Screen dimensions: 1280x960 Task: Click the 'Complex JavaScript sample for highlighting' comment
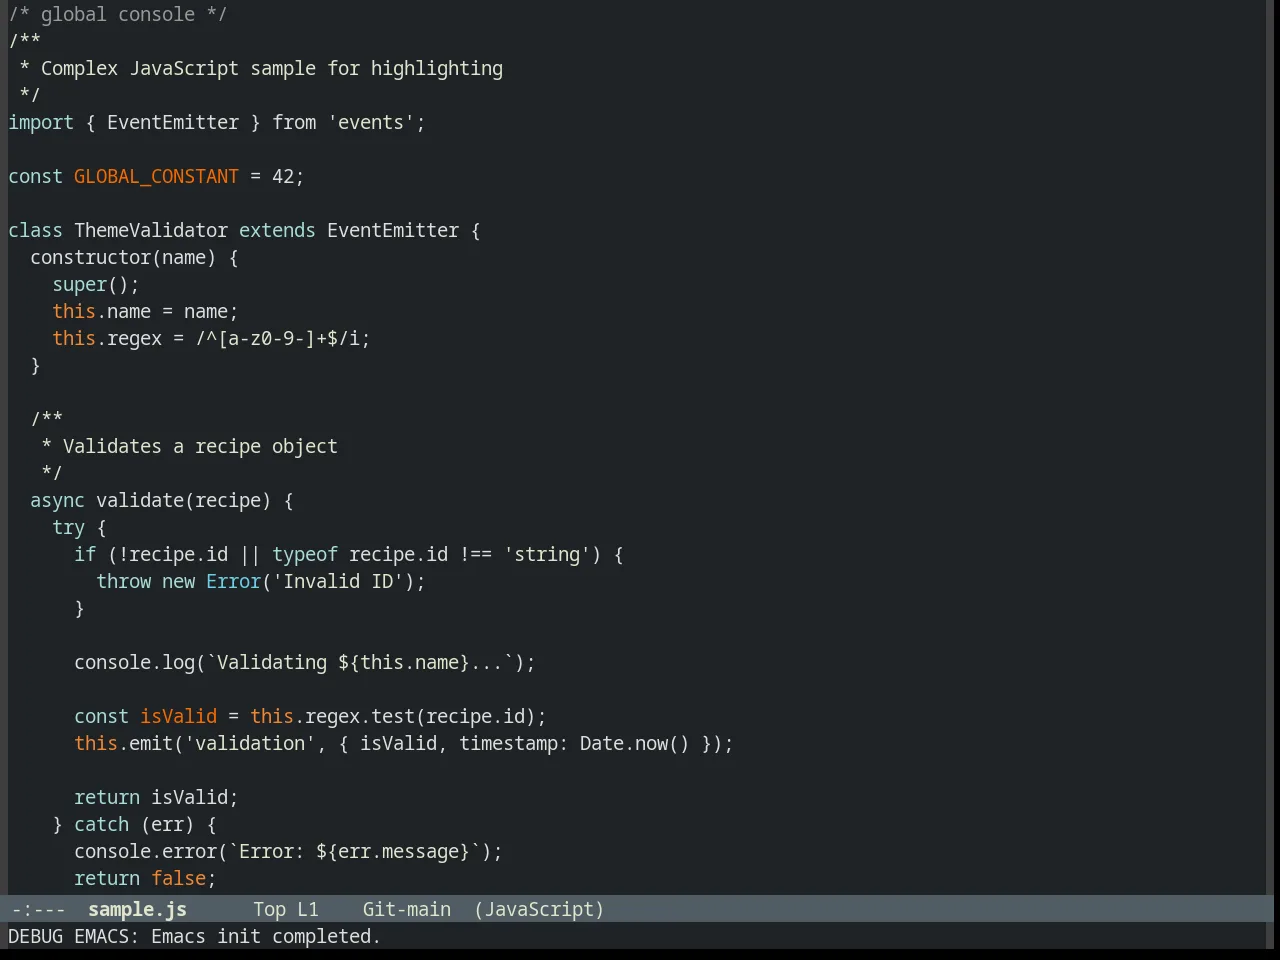[272, 68]
